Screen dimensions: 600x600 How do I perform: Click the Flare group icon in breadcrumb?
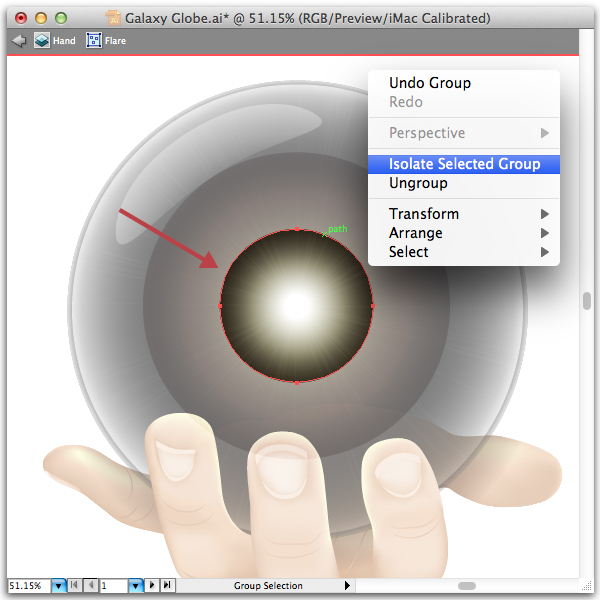(94, 41)
